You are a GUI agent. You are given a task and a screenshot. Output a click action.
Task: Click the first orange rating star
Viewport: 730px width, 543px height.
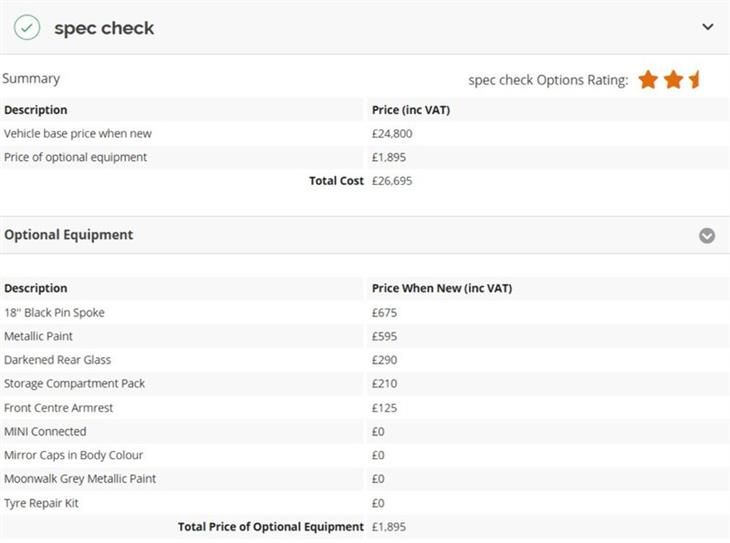pos(648,80)
